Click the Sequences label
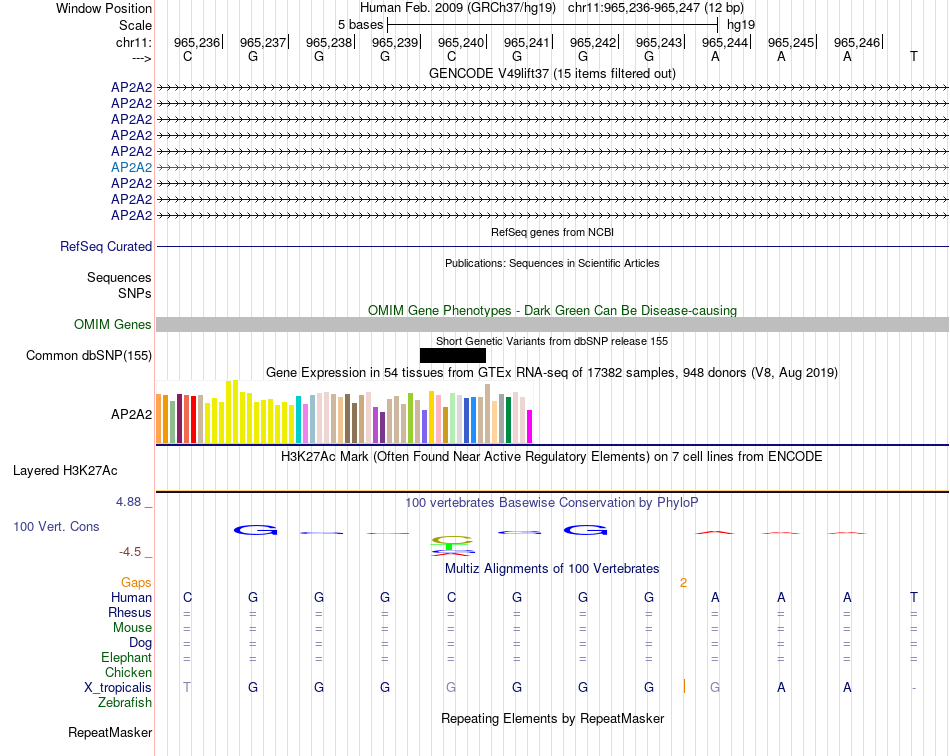The image size is (950, 756). point(119,277)
